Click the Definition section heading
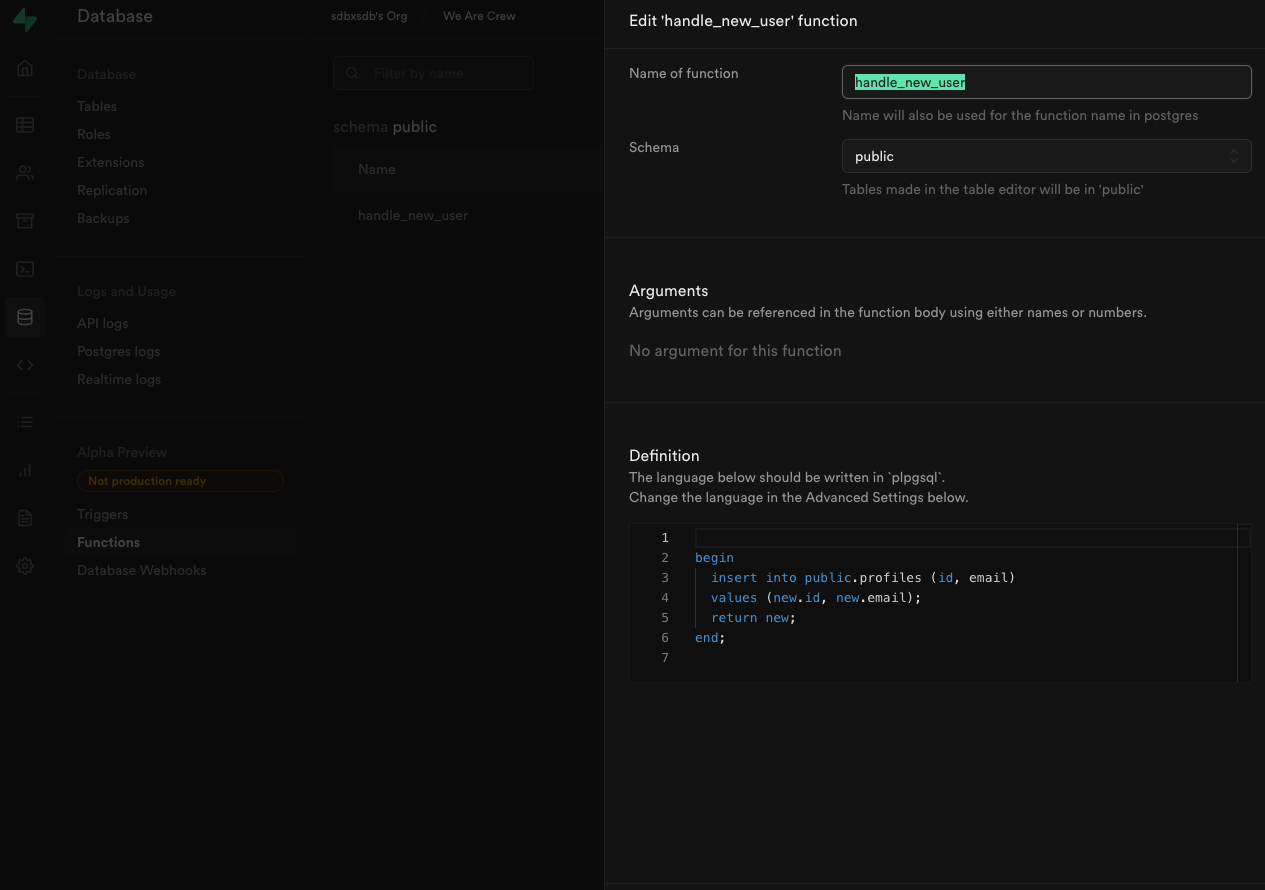The height and width of the screenshot is (890, 1265). coord(664,455)
